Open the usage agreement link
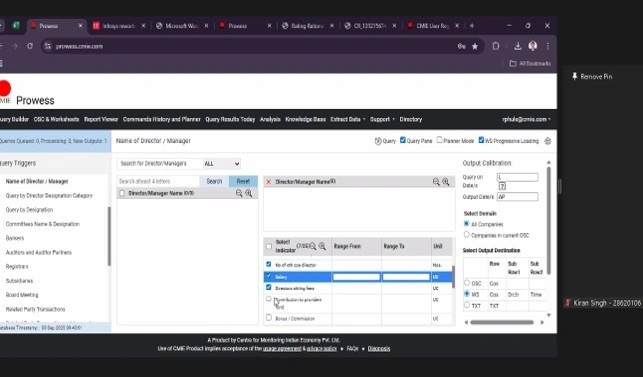 click(282, 349)
